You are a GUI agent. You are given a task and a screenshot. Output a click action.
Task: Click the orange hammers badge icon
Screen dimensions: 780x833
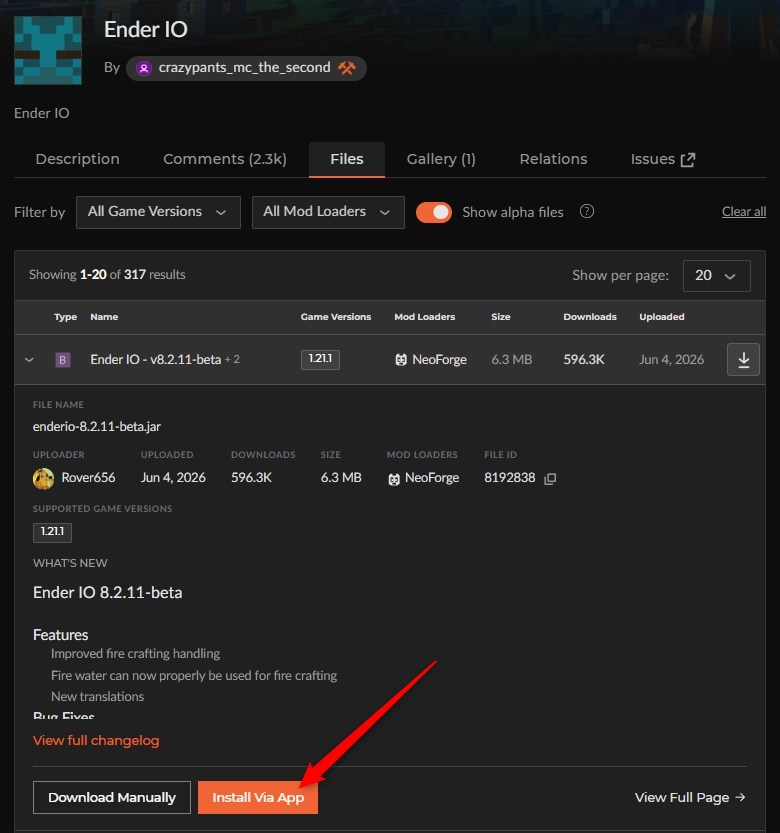click(x=347, y=68)
